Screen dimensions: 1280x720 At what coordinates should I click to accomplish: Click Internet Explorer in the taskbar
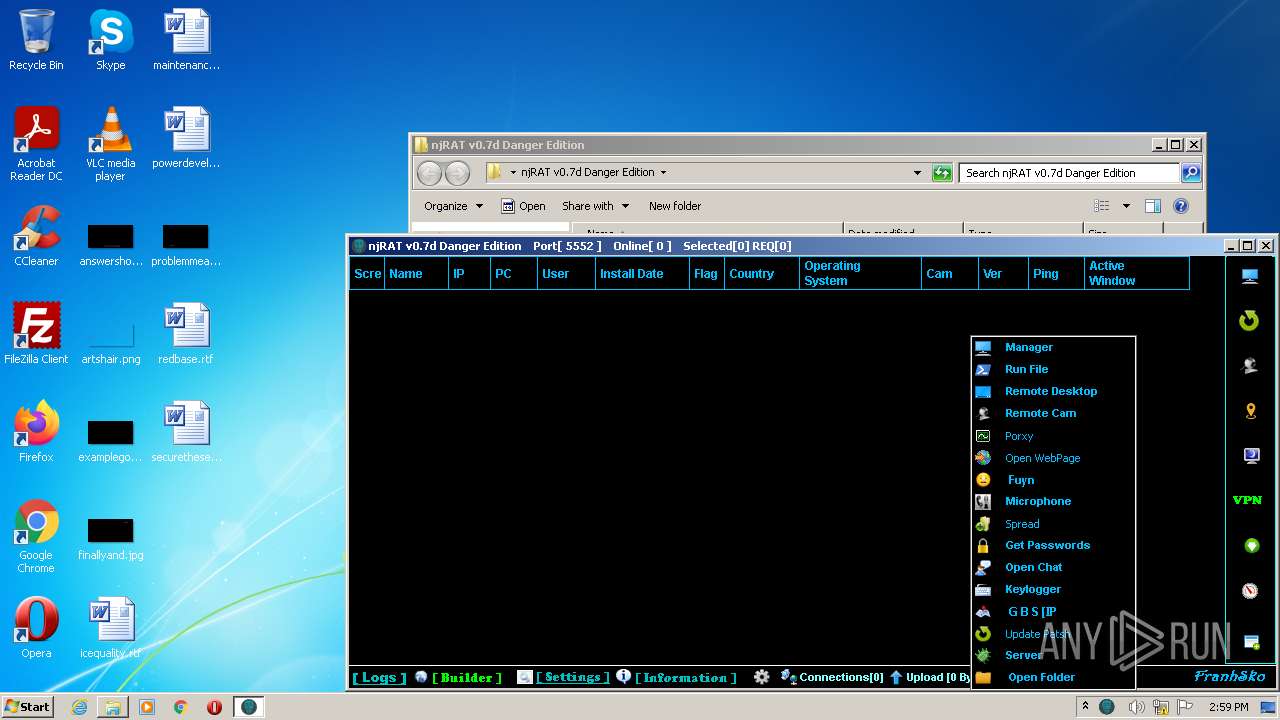click(78, 707)
